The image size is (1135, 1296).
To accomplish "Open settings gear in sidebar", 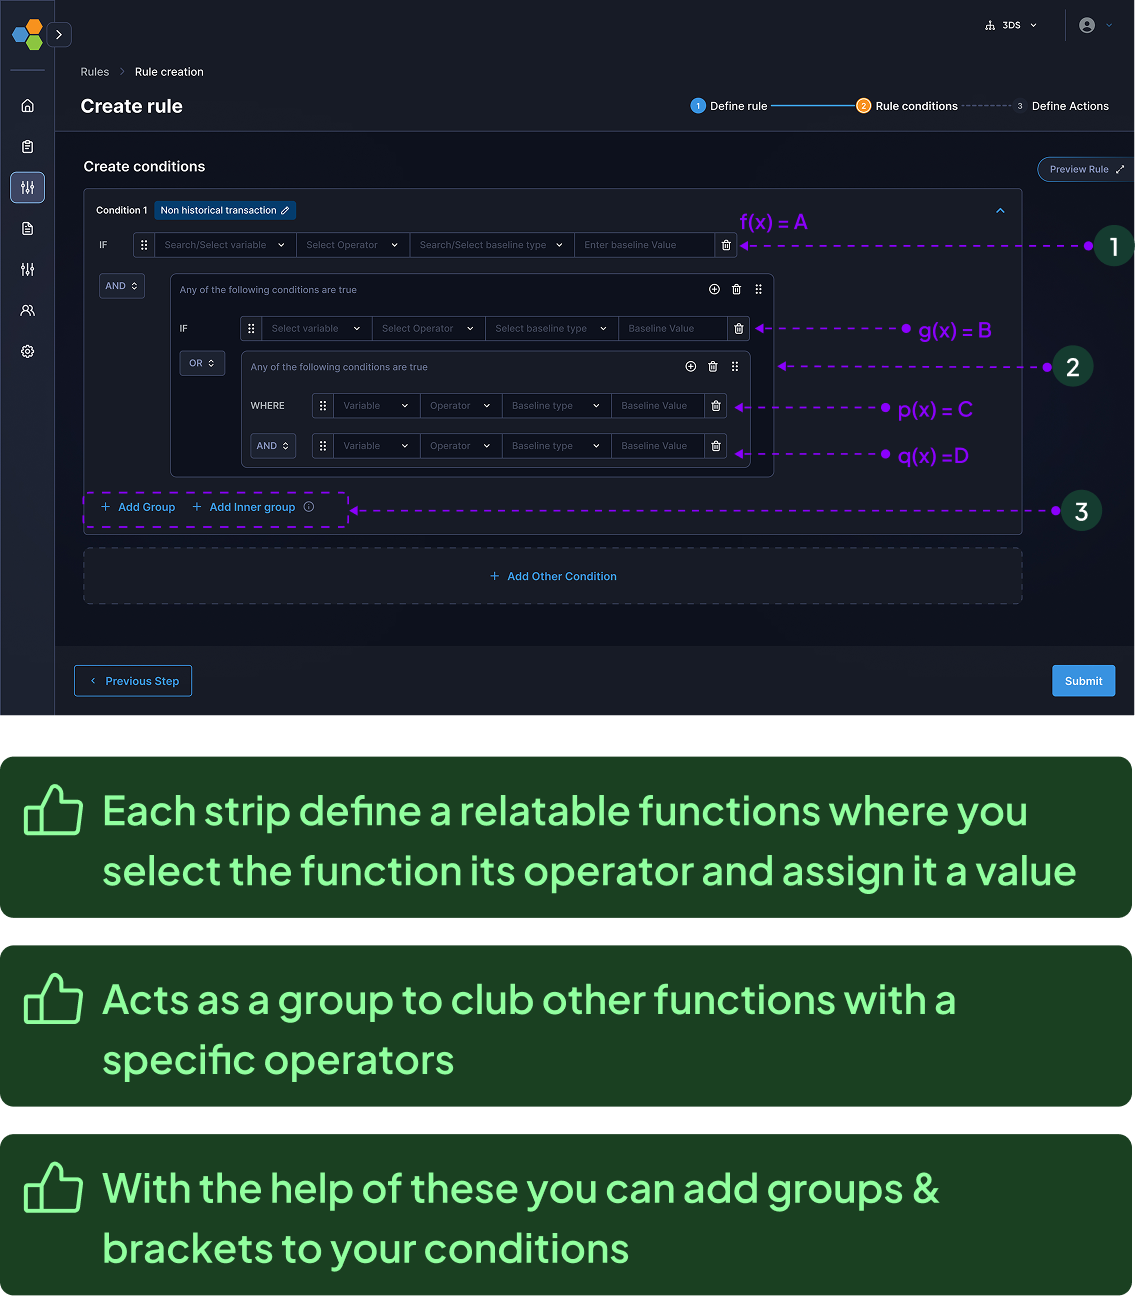I will (x=27, y=352).
